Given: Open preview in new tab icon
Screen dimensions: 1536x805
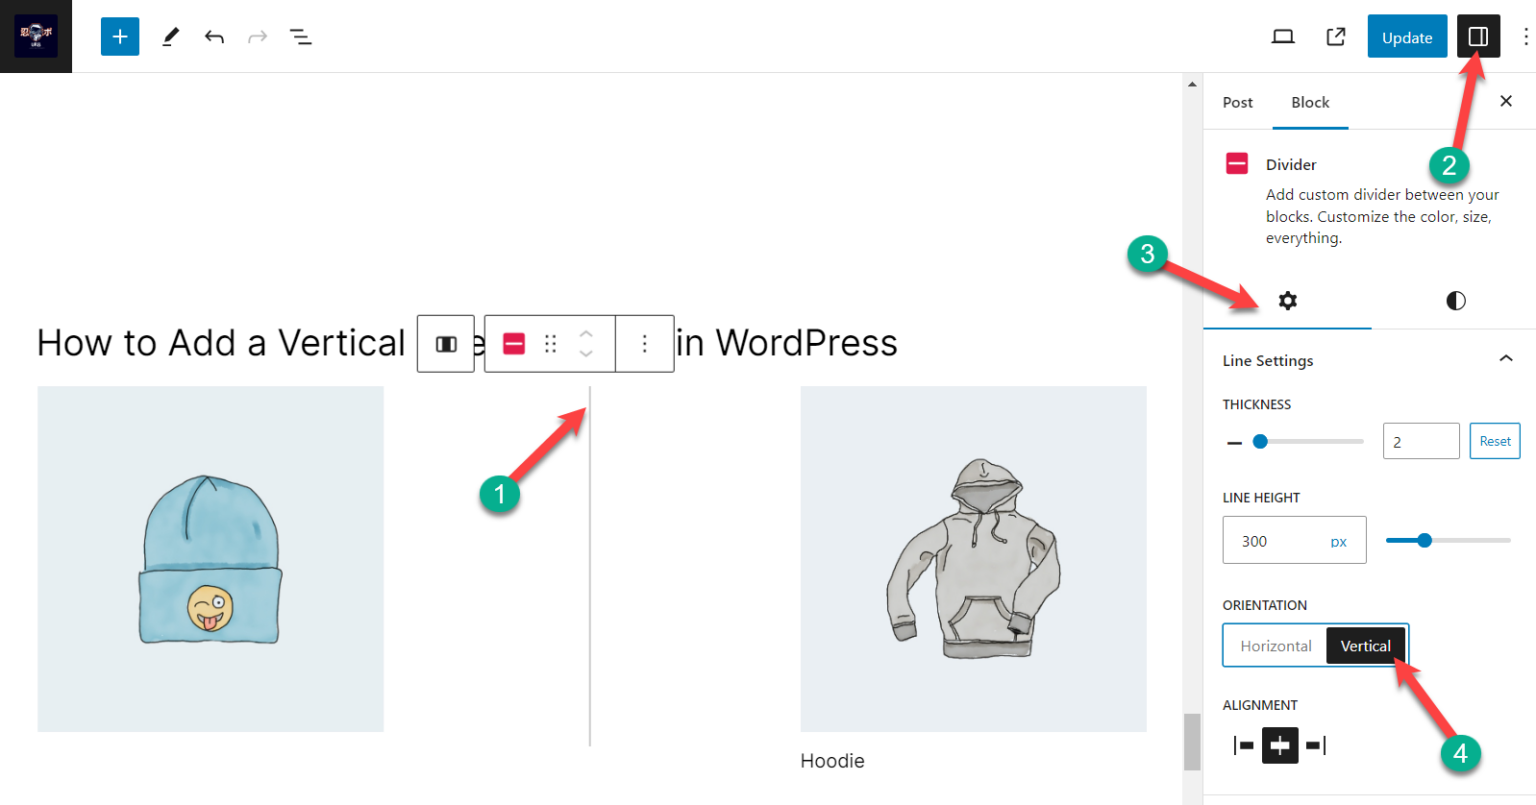Looking at the screenshot, I should [x=1335, y=36].
